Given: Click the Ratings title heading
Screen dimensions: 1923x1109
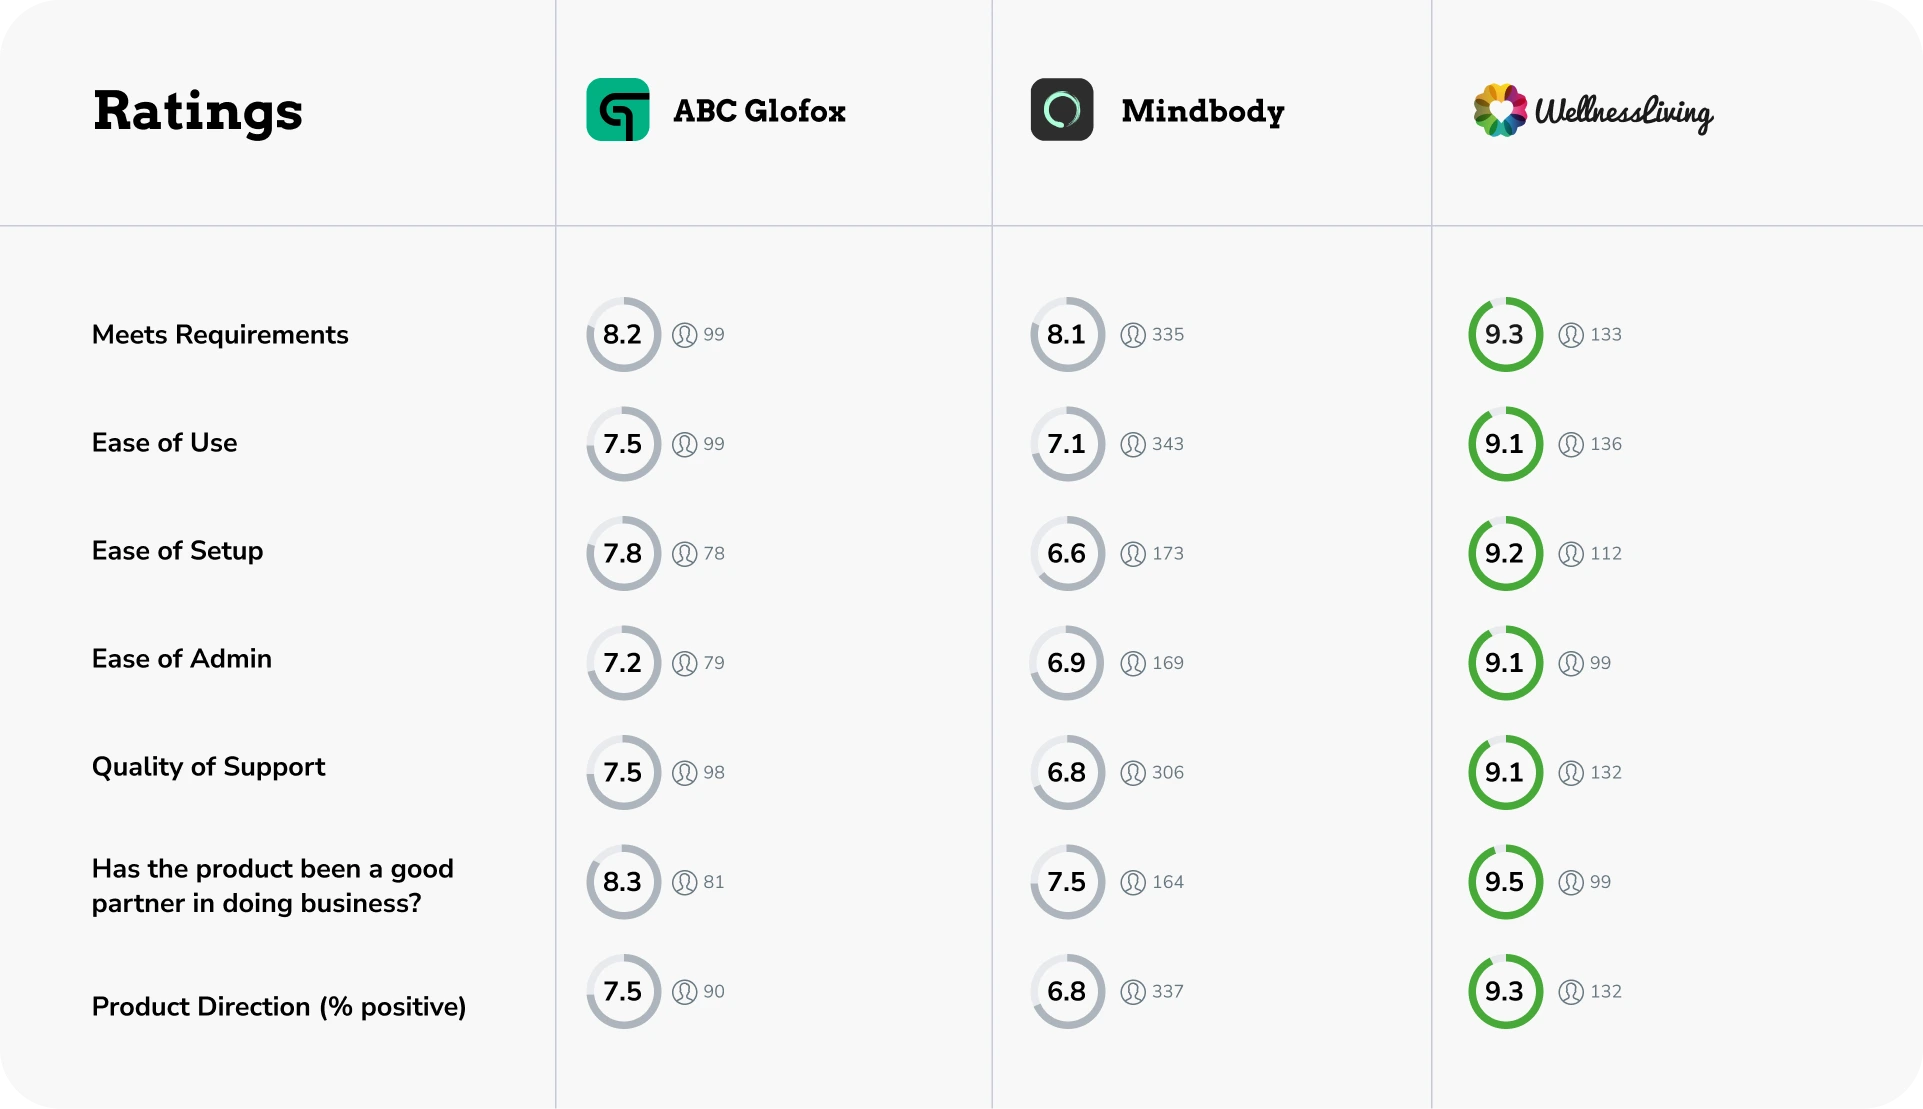Looking at the screenshot, I should [x=198, y=111].
